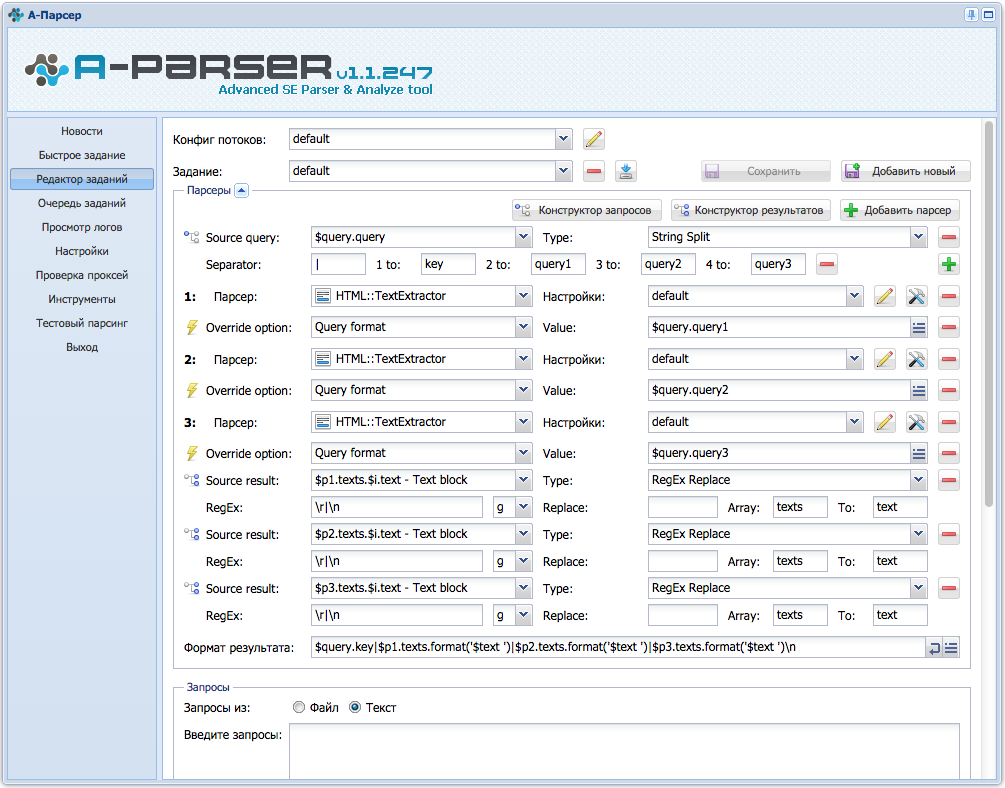The width and height of the screenshot is (1005, 788).
Task: Delete the task with the red minus icon beside Задание
Action: click(594, 171)
